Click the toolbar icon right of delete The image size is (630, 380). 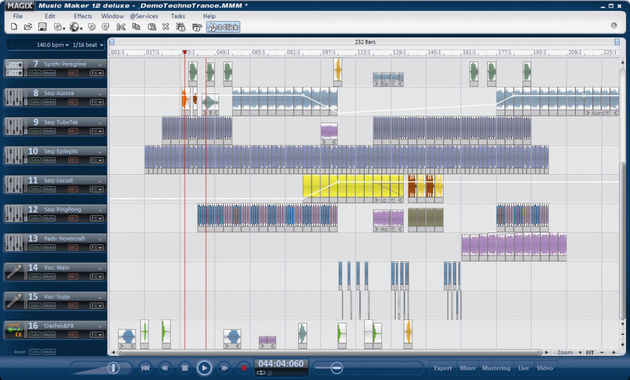point(181,27)
